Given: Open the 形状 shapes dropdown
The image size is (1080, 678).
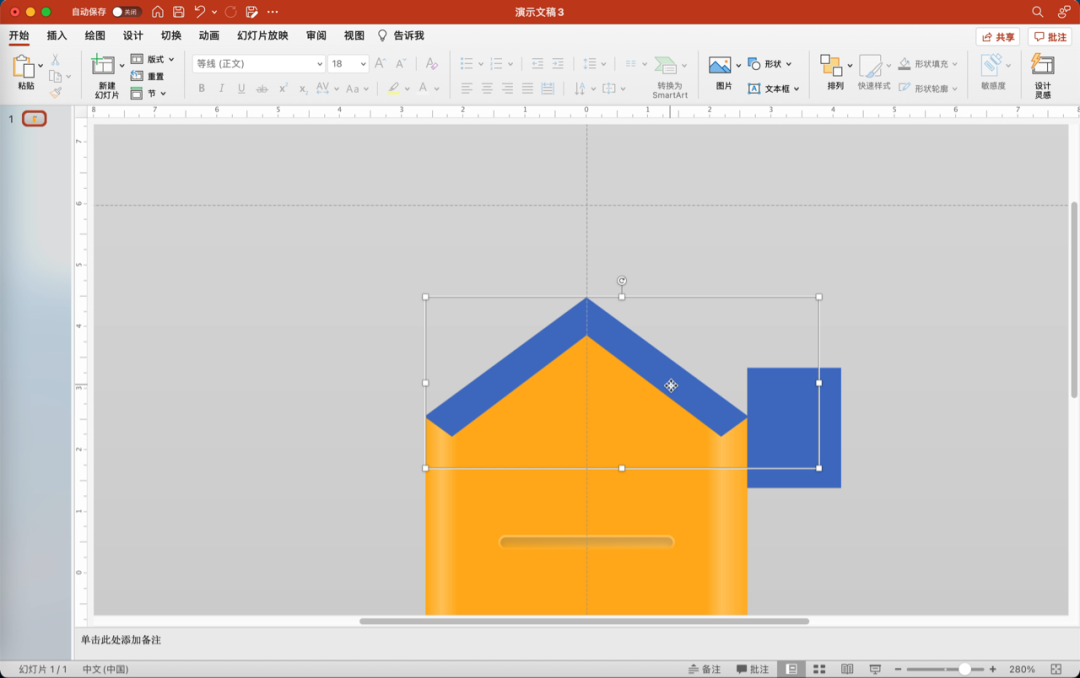Looking at the screenshot, I should 770,63.
